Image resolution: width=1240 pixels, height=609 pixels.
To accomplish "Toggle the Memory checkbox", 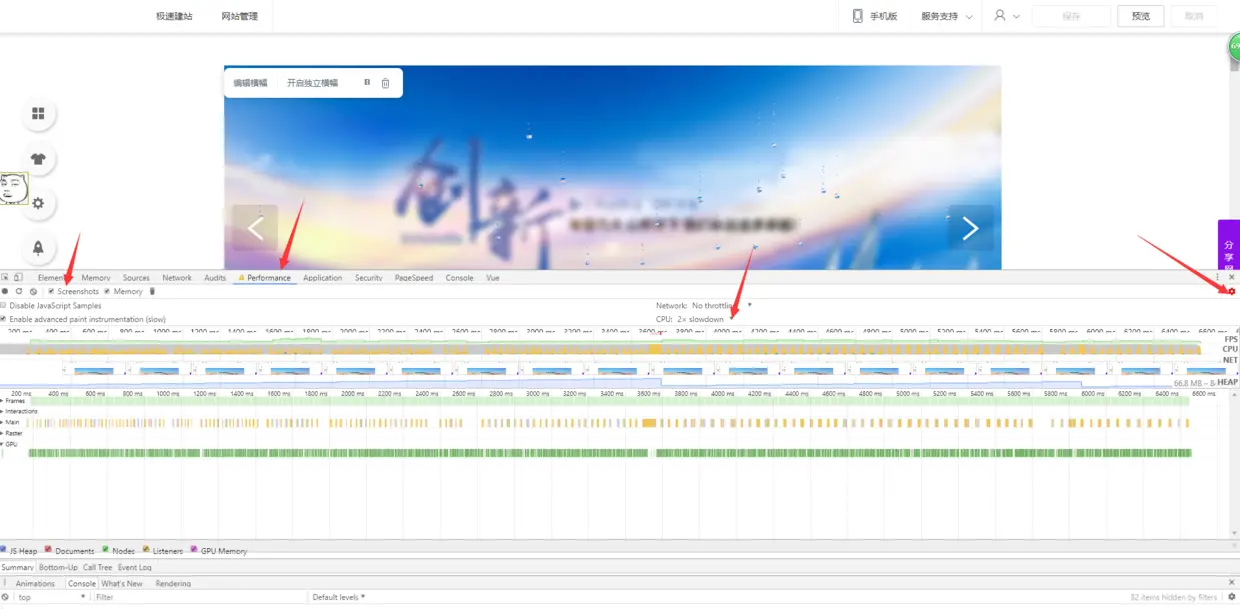I will (107, 291).
